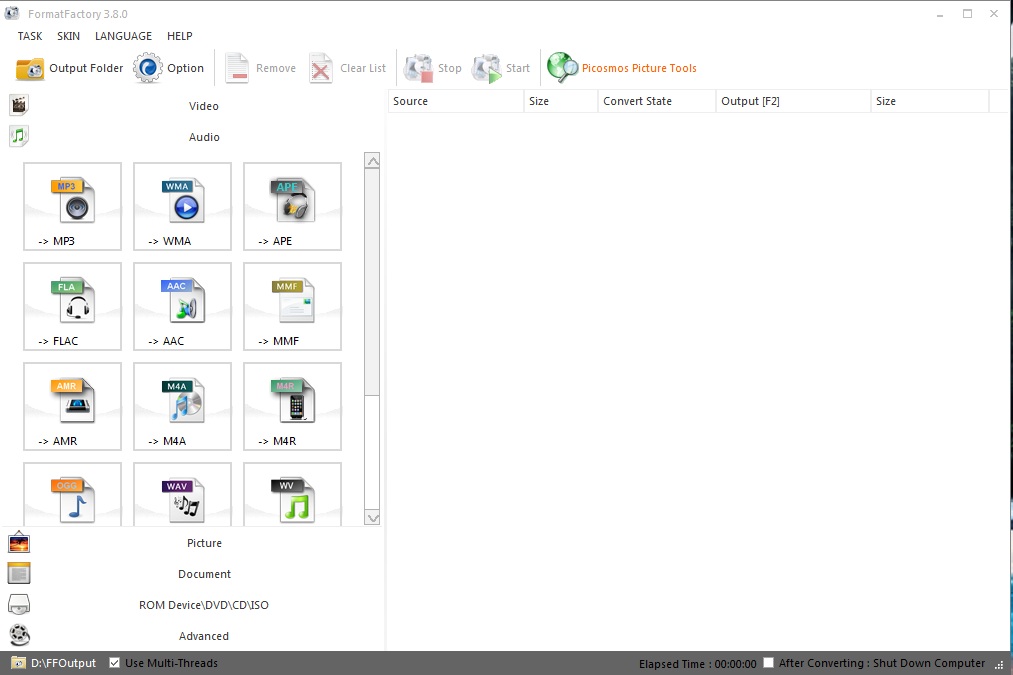Image resolution: width=1013 pixels, height=675 pixels.
Task: Click the audio list scroll-down arrow
Action: pyautogui.click(x=372, y=517)
